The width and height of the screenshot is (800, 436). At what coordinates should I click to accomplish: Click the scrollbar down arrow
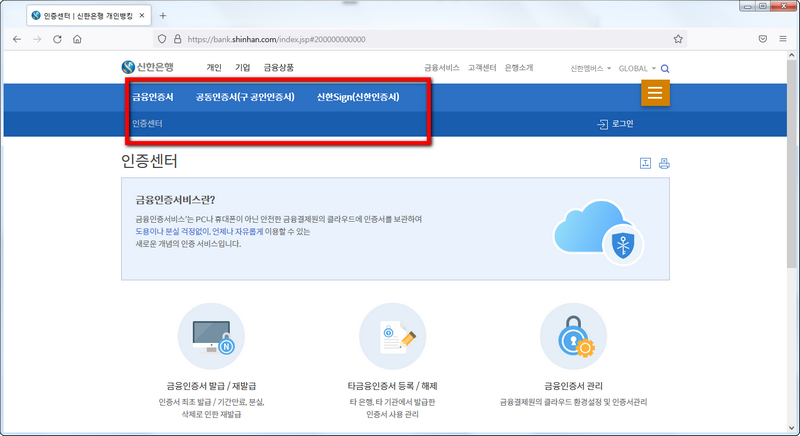[791, 428]
